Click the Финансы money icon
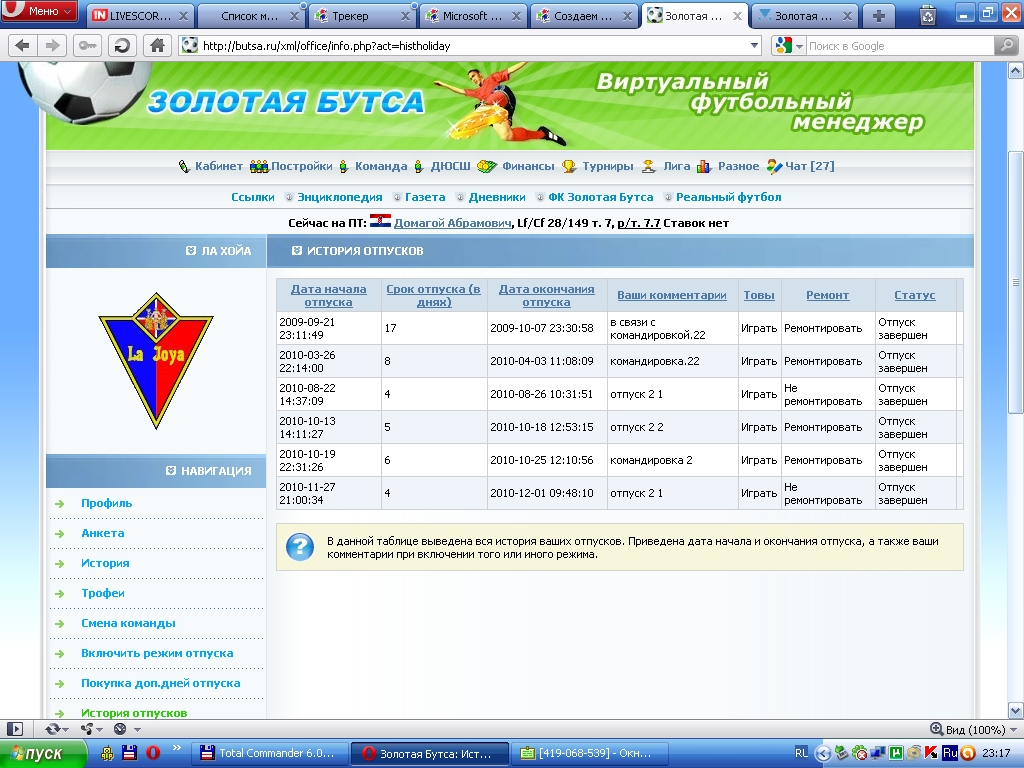The height and width of the screenshot is (768, 1024). pos(487,166)
